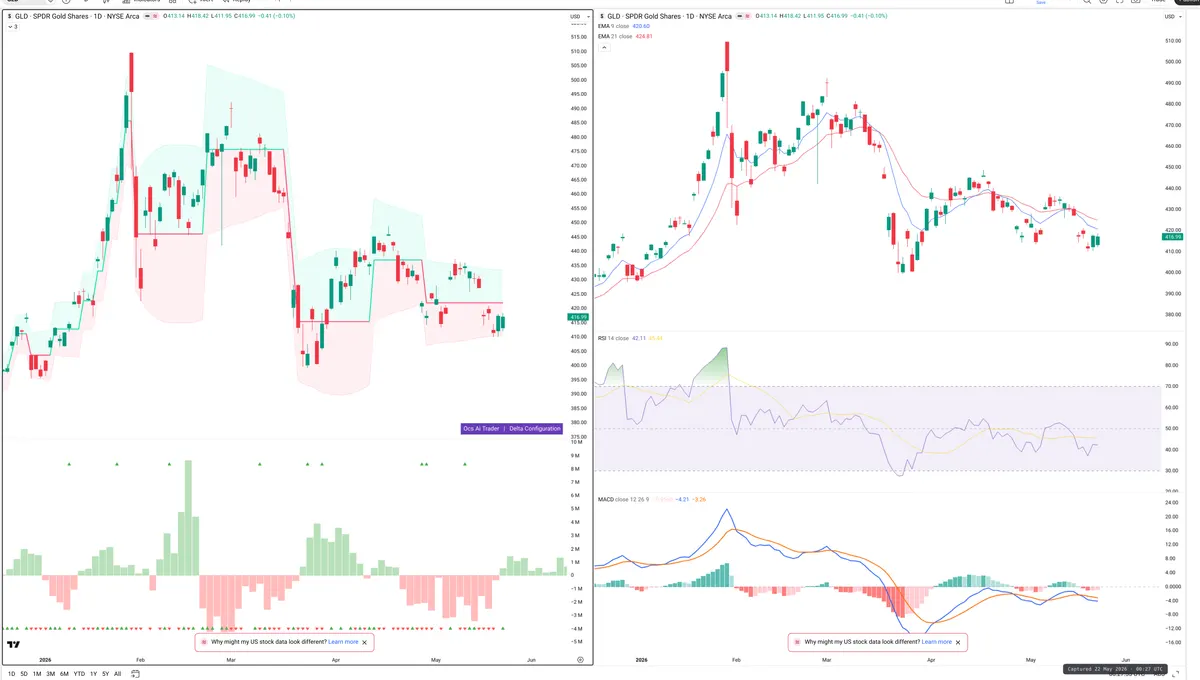Select the 3M time range
The width and height of the screenshot is (1200, 680).
(x=50, y=674)
